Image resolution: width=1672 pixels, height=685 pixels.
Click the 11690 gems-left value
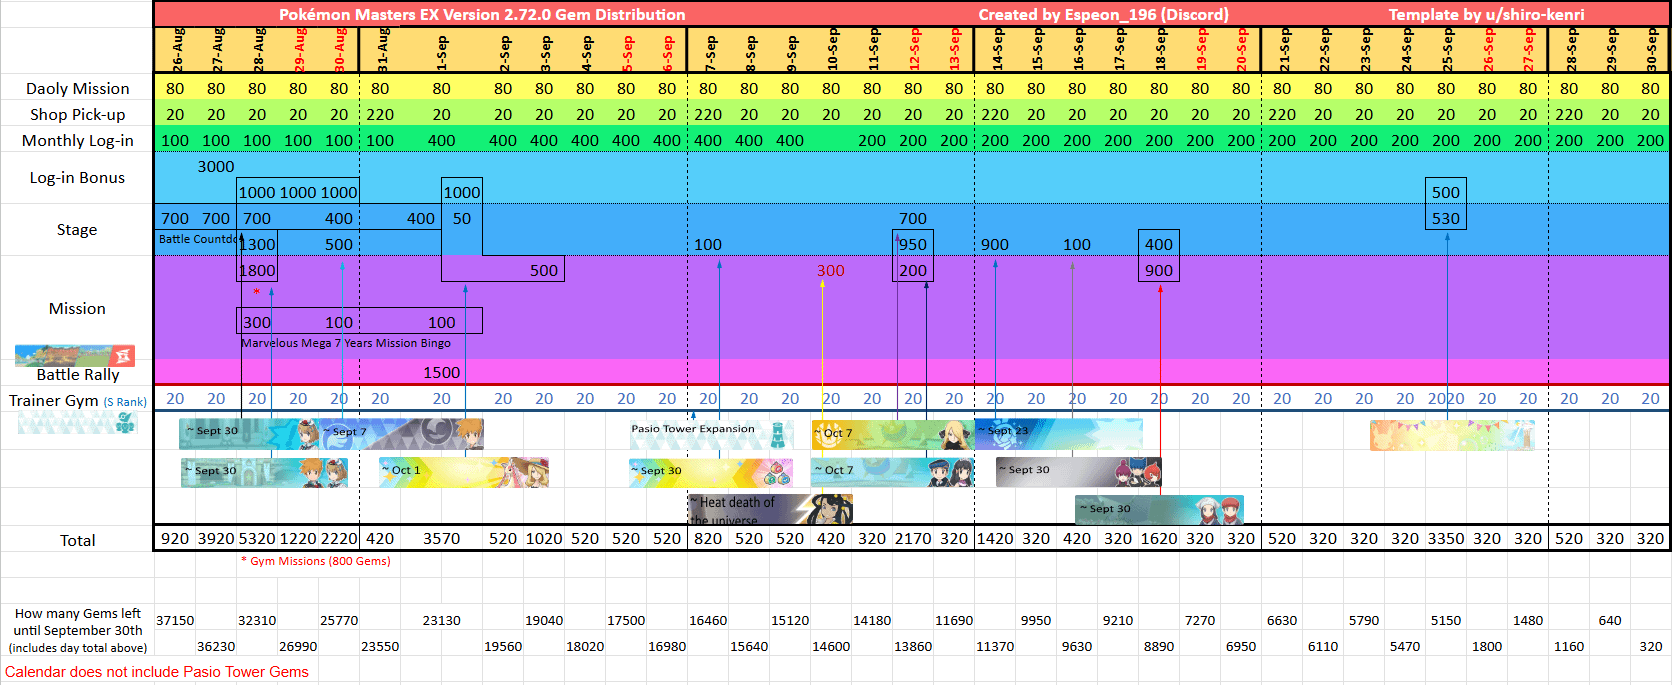pyautogui.click(x=954, y=620)
